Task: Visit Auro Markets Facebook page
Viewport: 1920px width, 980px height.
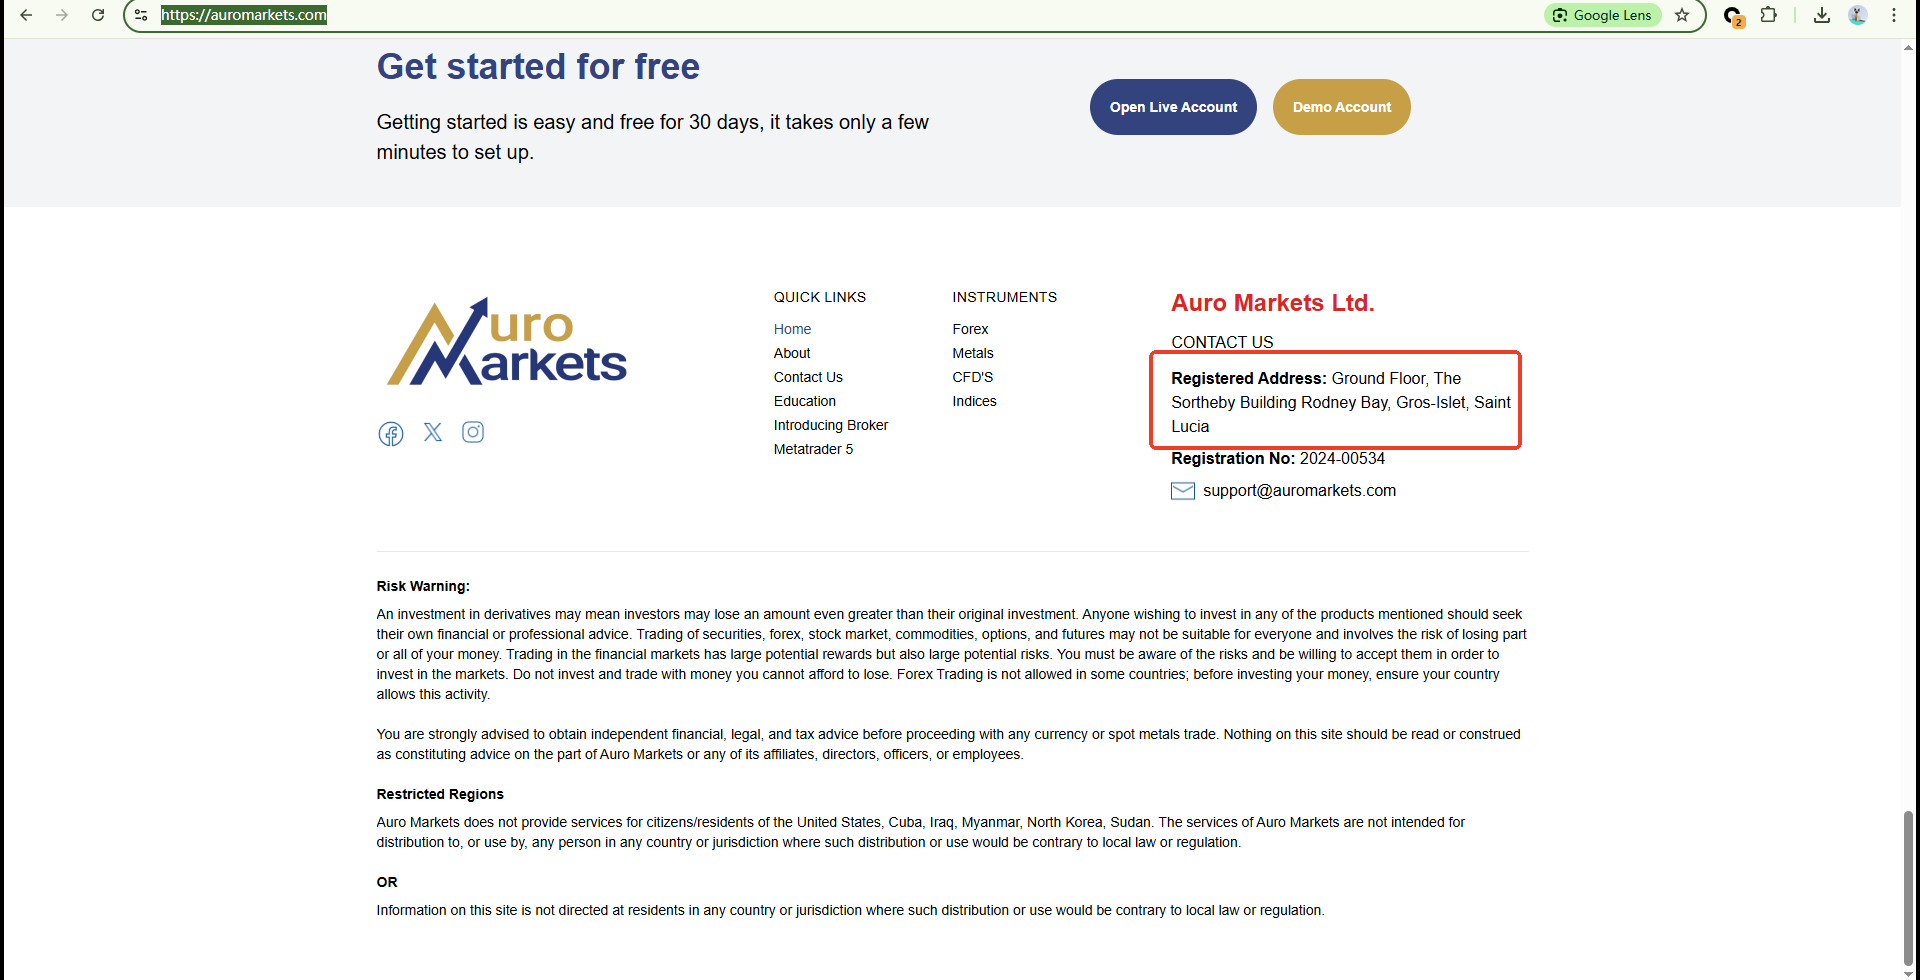Action: 391,433
